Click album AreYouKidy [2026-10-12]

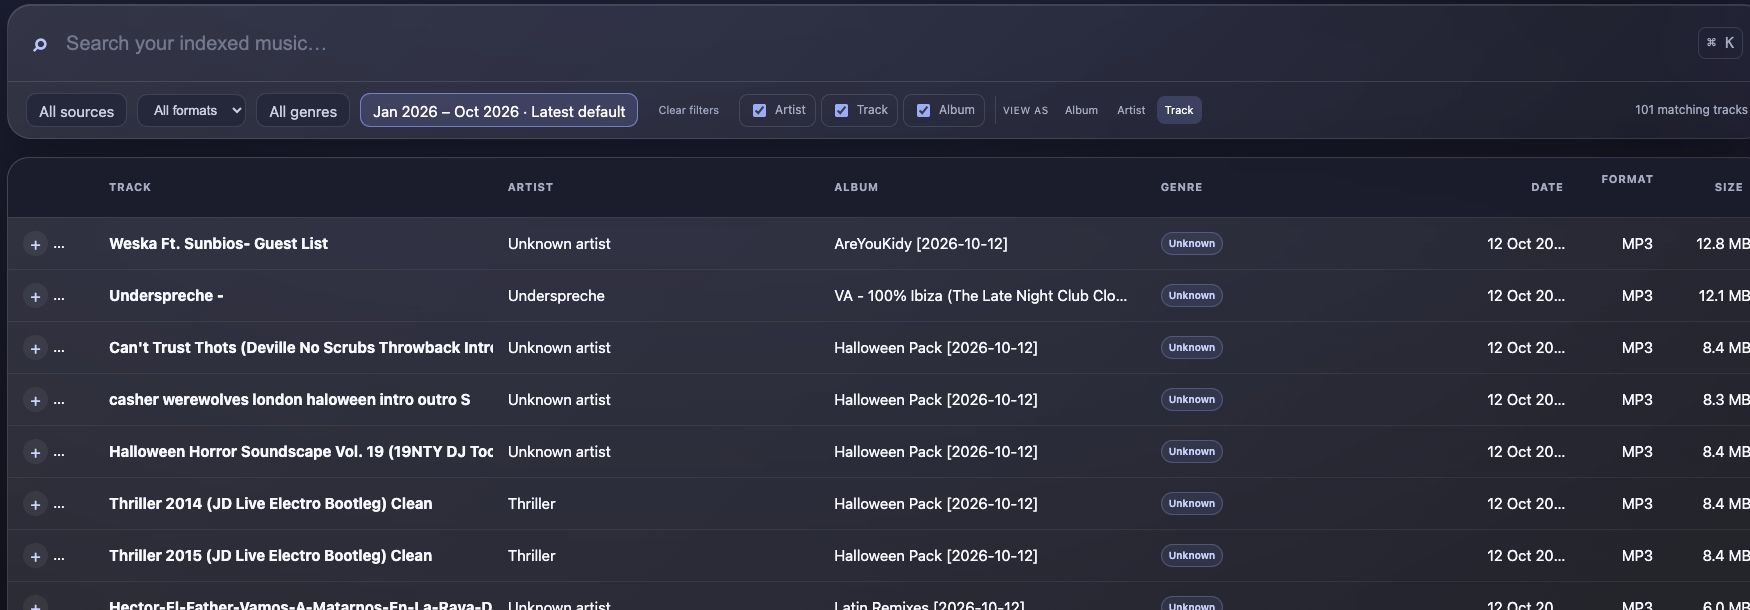pyautogui.click(x=921, y=243)
